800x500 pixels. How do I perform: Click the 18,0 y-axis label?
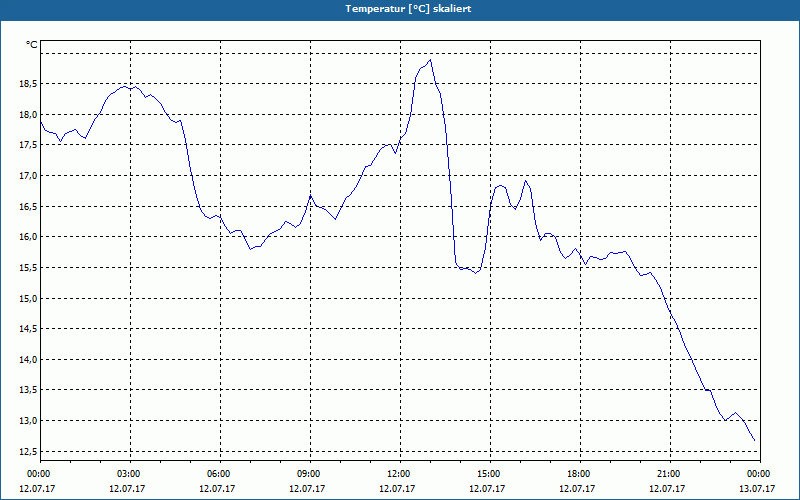point(29,114)
